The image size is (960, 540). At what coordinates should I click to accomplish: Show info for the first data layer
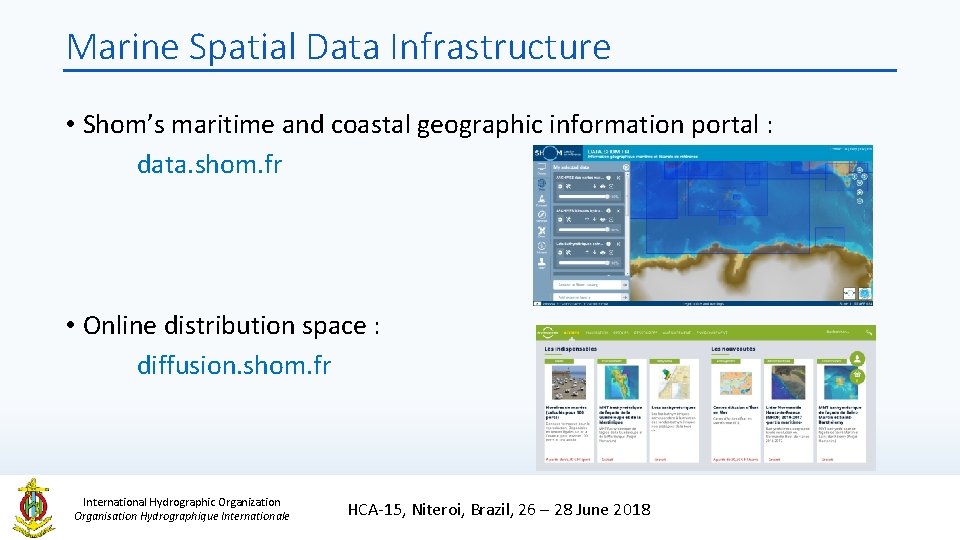coord(609,178)
